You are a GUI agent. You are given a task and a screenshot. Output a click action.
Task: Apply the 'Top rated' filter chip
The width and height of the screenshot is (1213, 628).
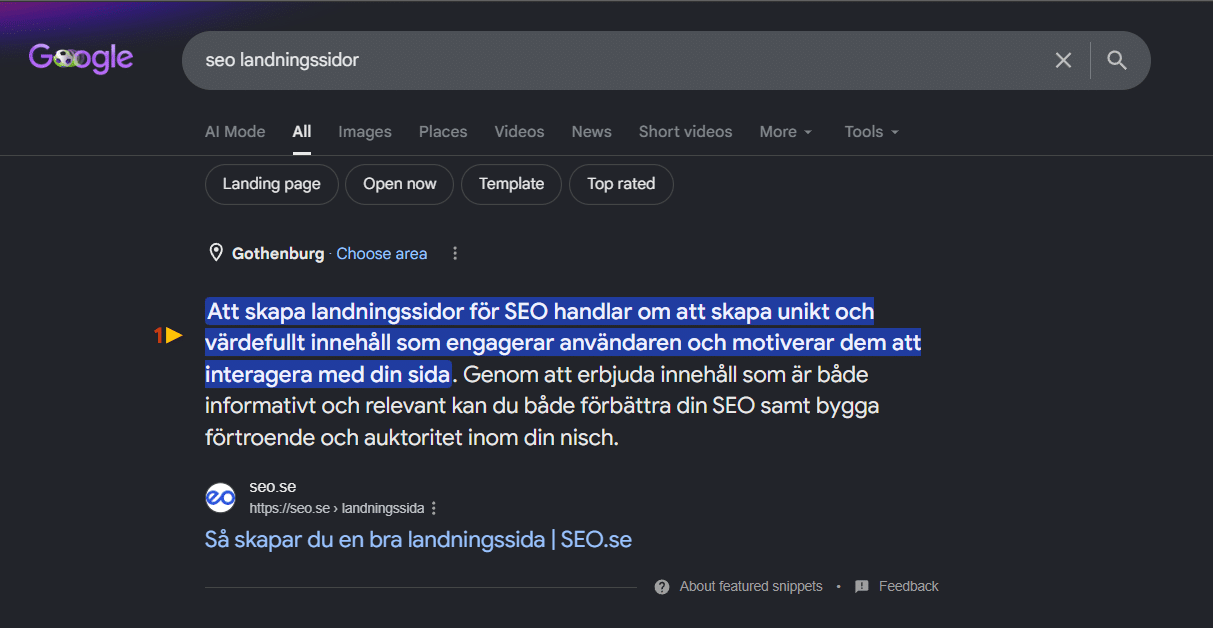tap(621, 184)
